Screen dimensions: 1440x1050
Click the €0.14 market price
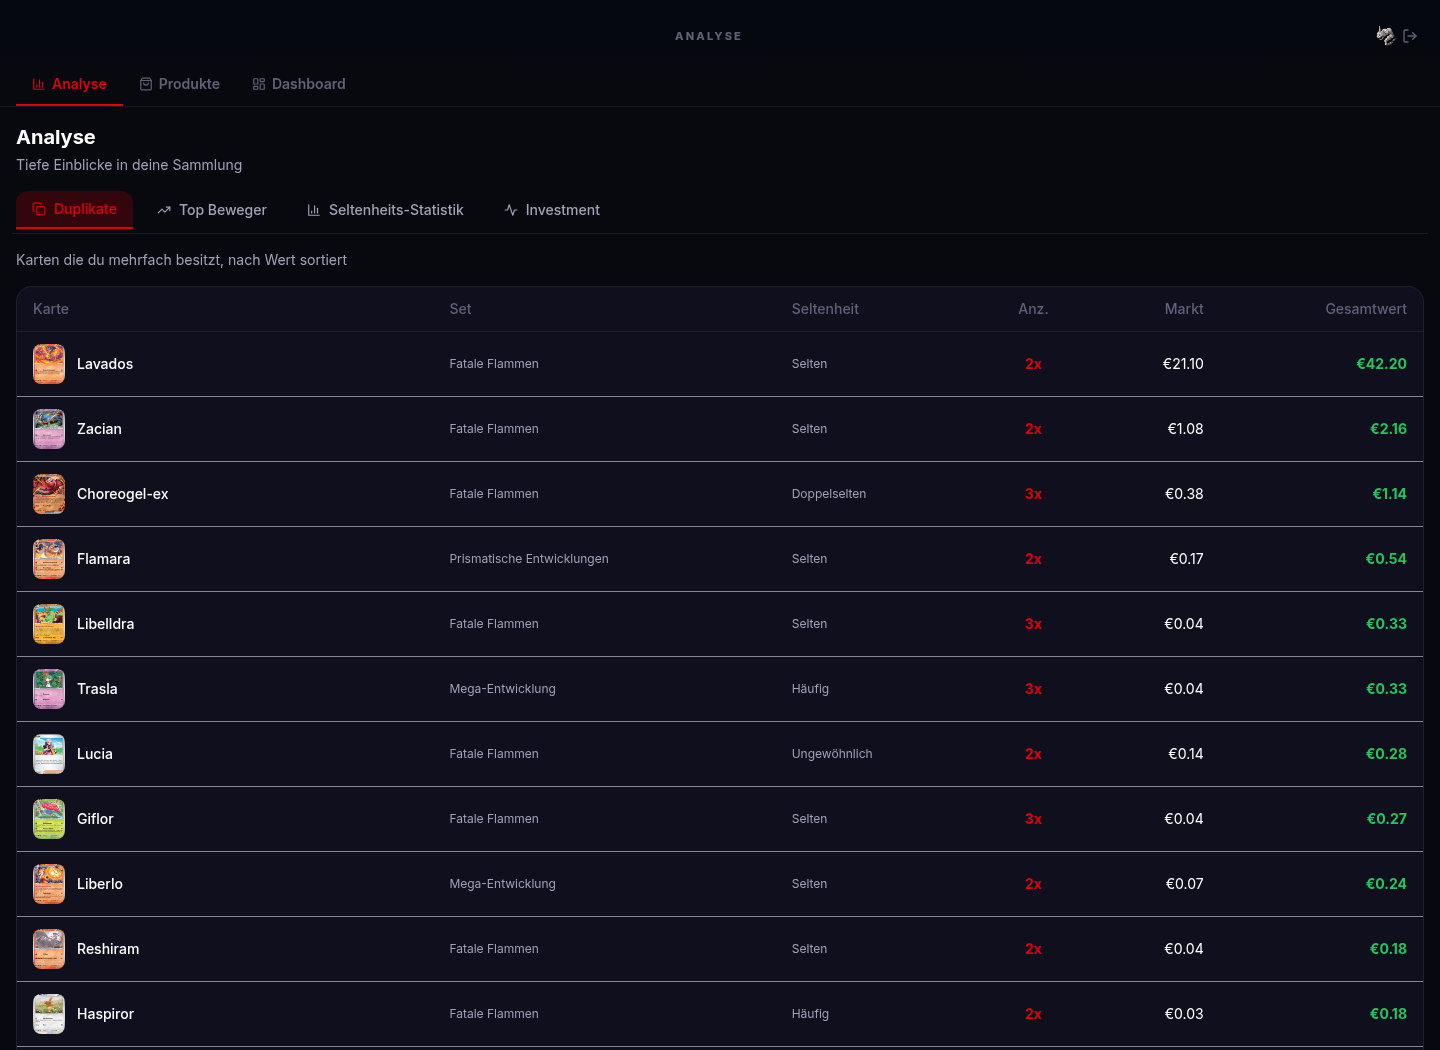coord(1186,754)
